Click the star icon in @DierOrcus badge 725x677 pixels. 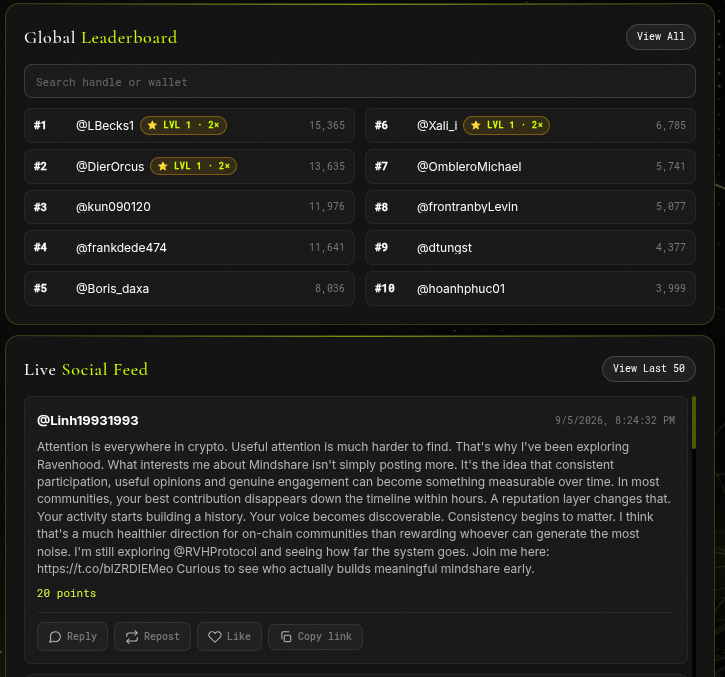point(163,166)
